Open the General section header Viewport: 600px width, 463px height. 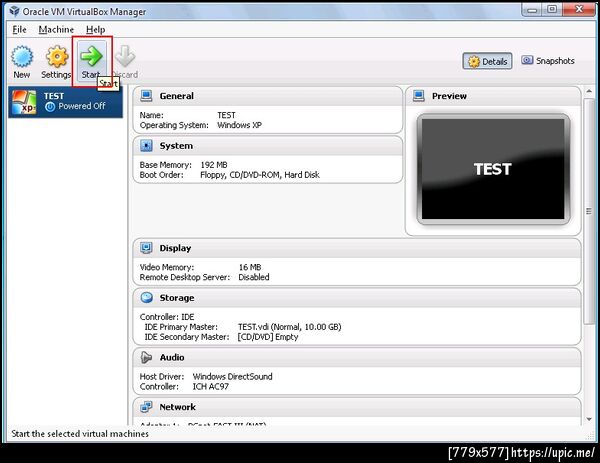pos(268,96)
